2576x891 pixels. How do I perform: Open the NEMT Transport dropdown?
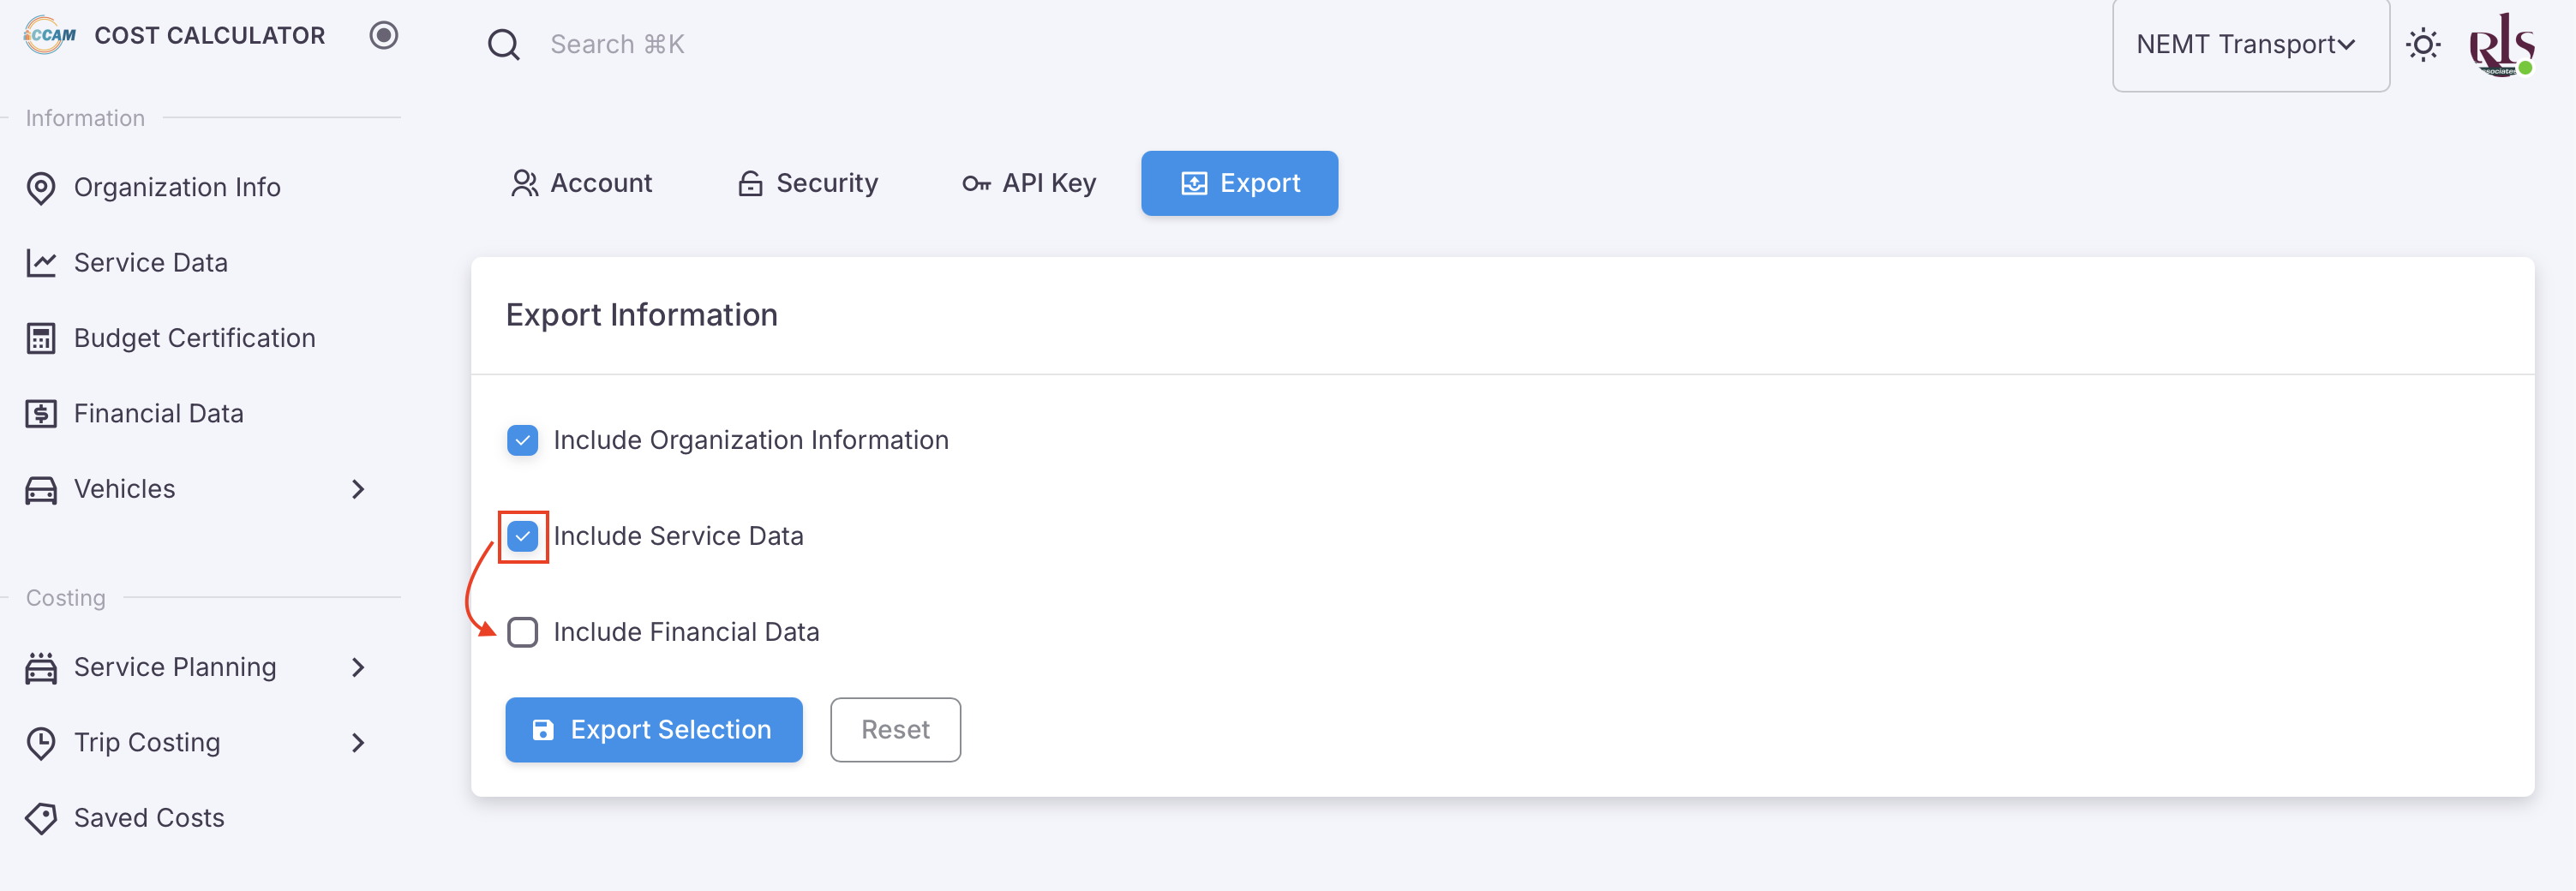(2249, 45)
